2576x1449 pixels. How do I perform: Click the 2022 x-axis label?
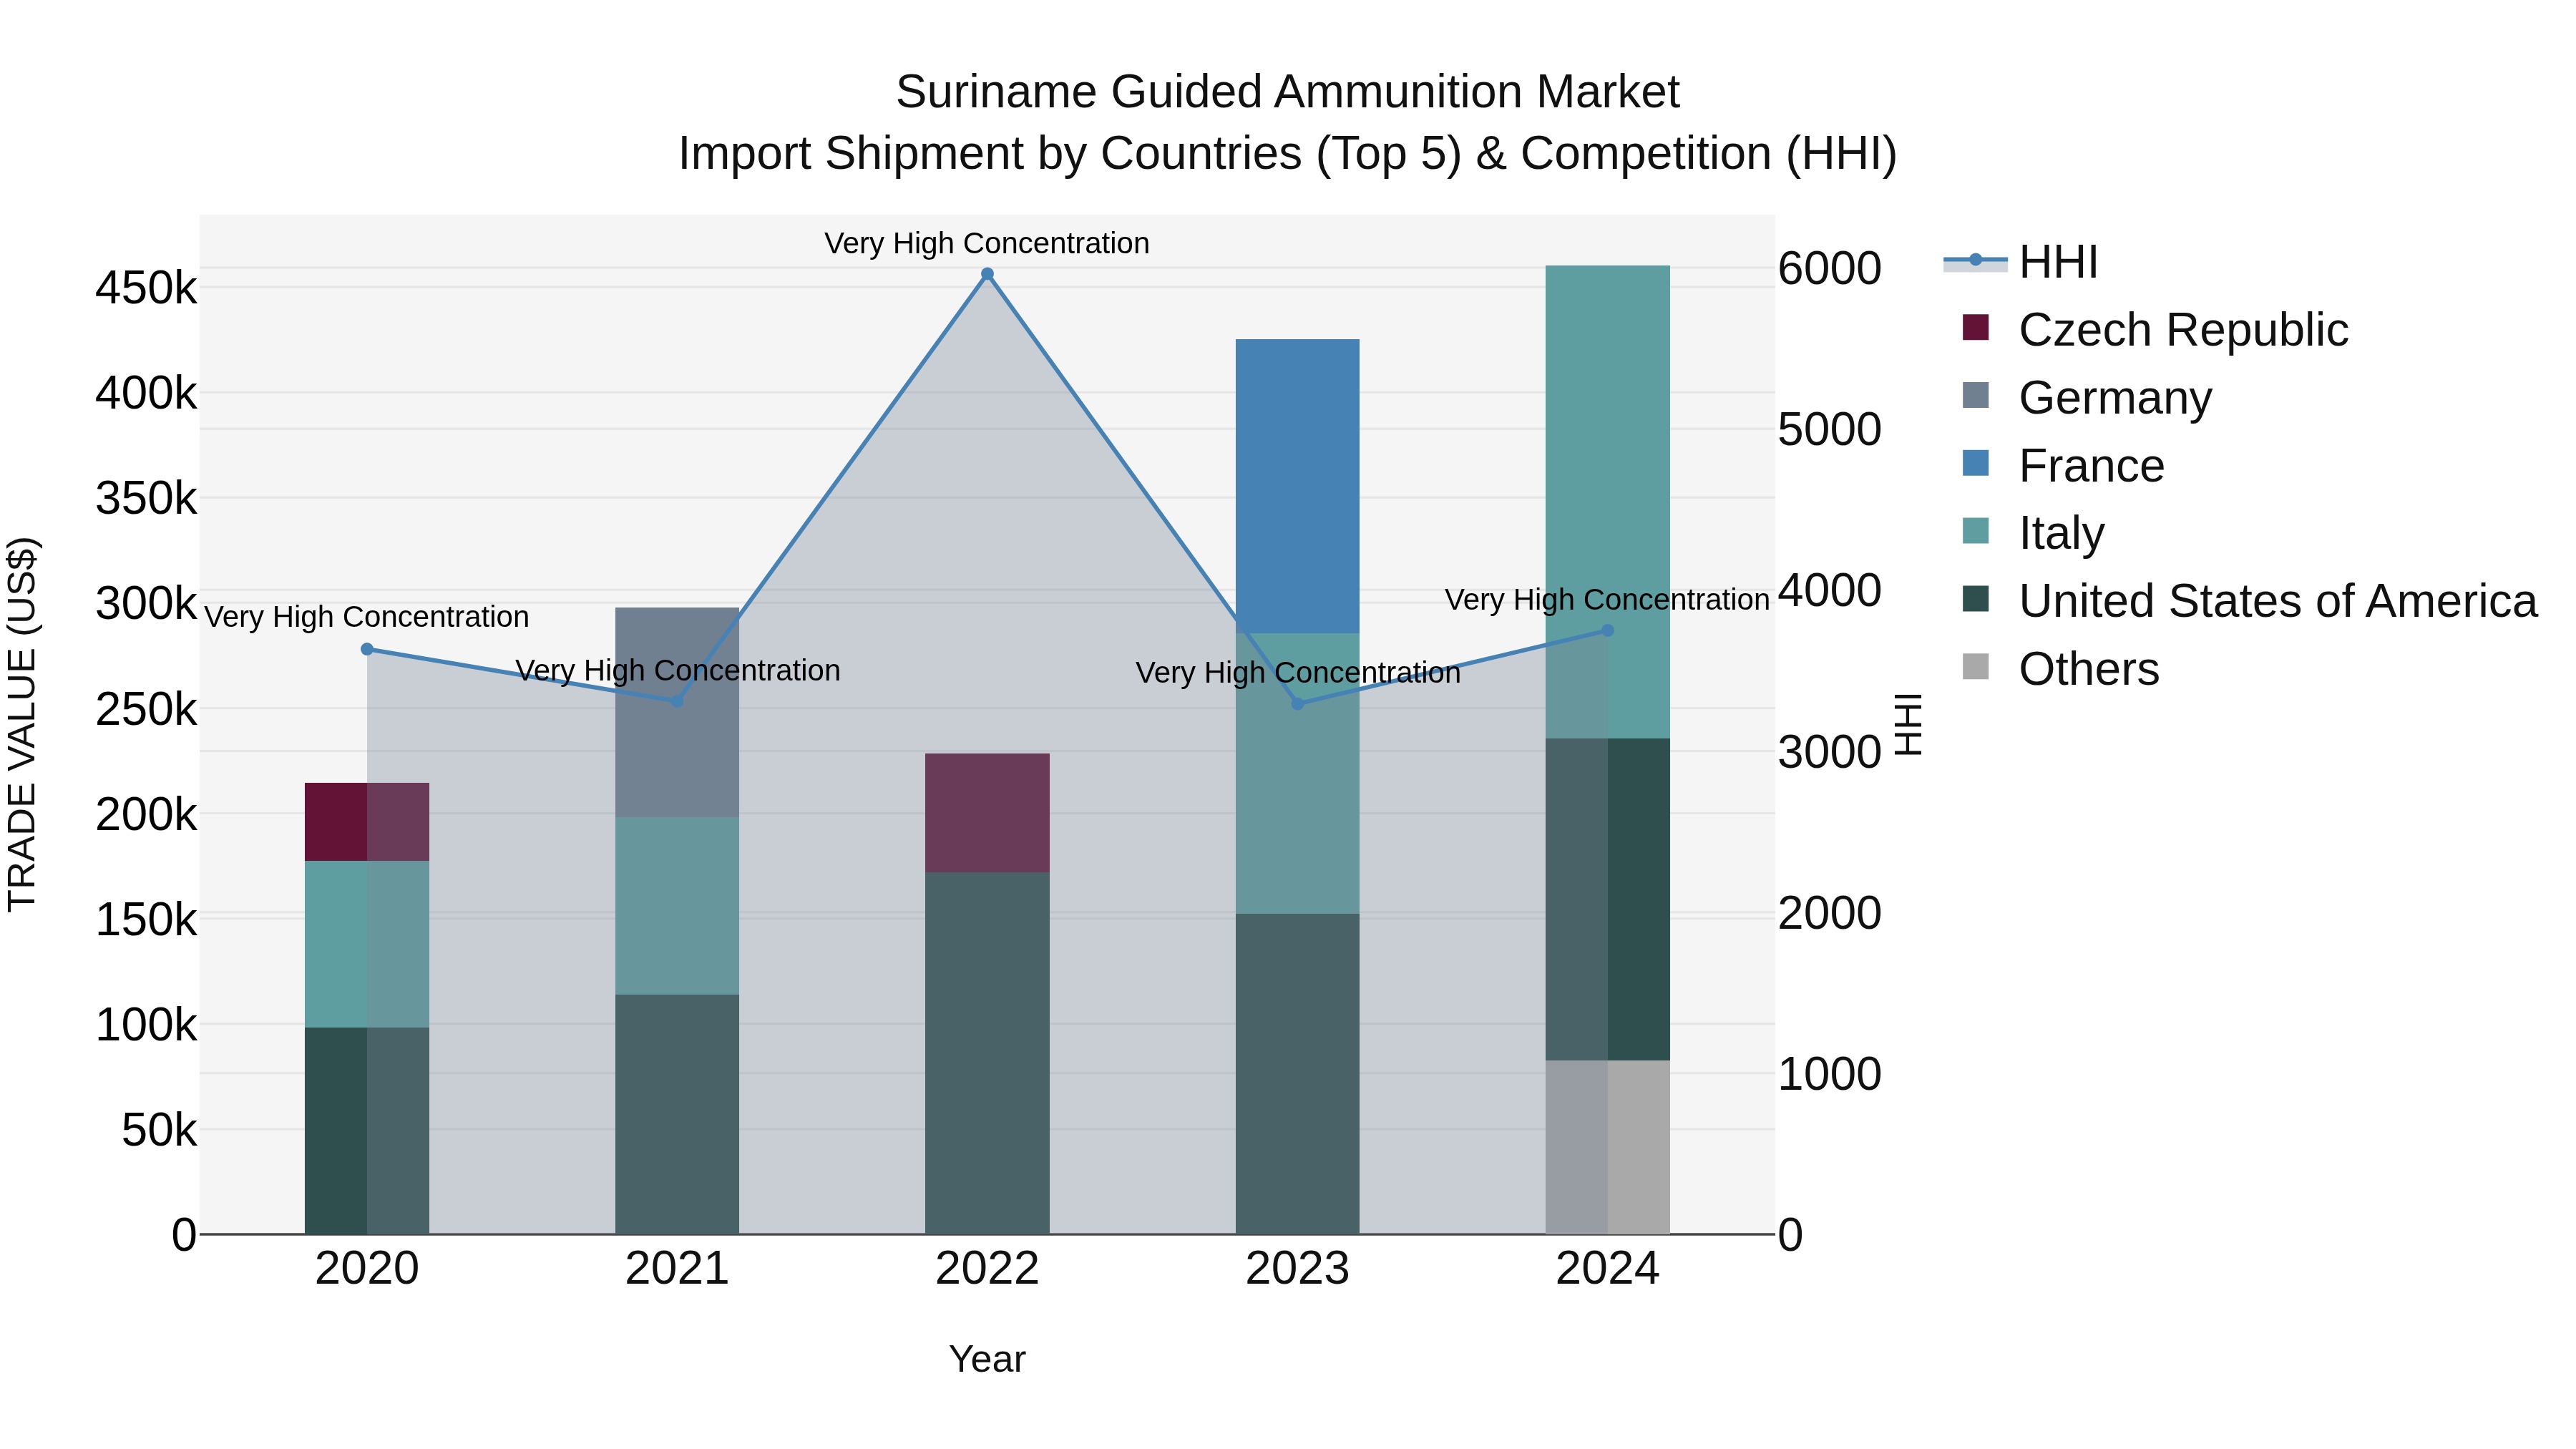click(x=987, y=1269)
